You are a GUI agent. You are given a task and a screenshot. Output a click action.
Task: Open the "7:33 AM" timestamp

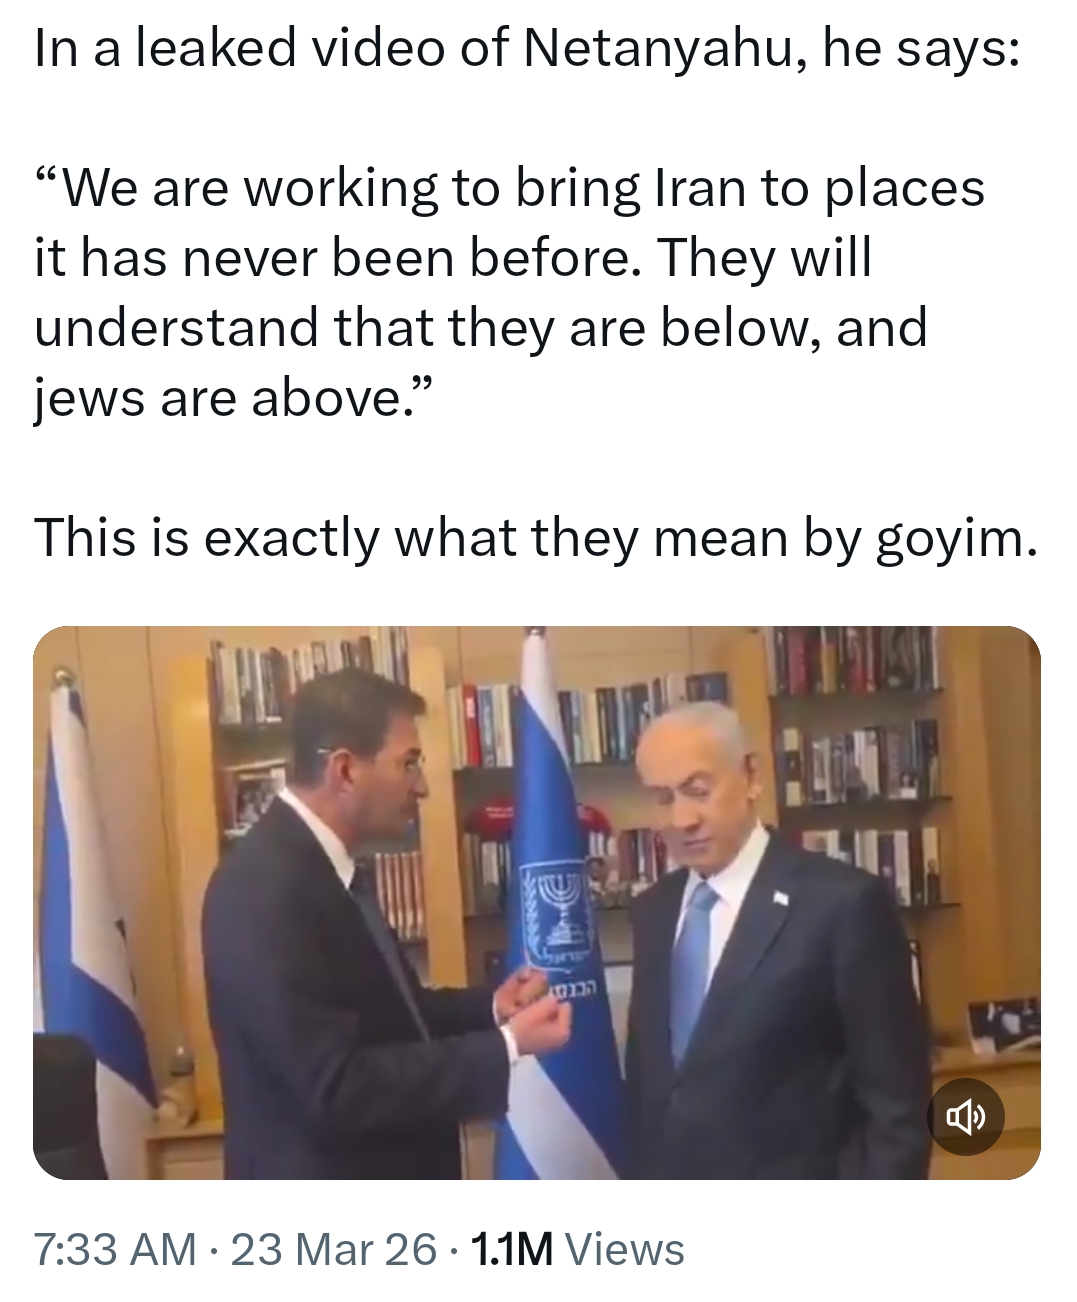(115, 1250)
